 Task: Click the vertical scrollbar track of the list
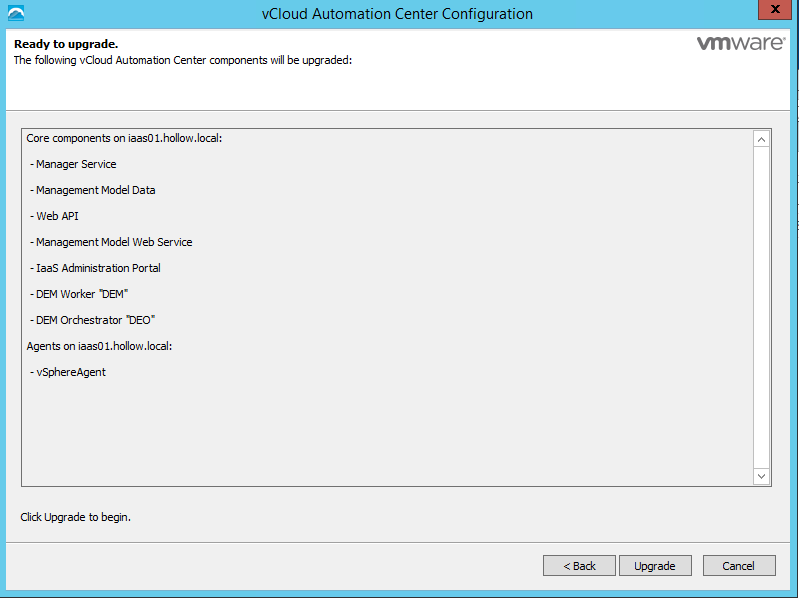[x=761, y=308]
